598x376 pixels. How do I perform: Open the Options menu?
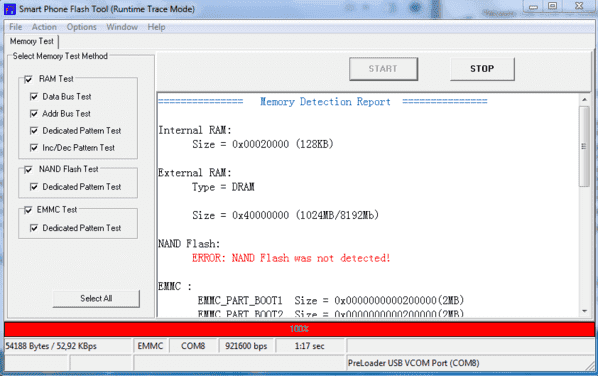tap(82, 27)
